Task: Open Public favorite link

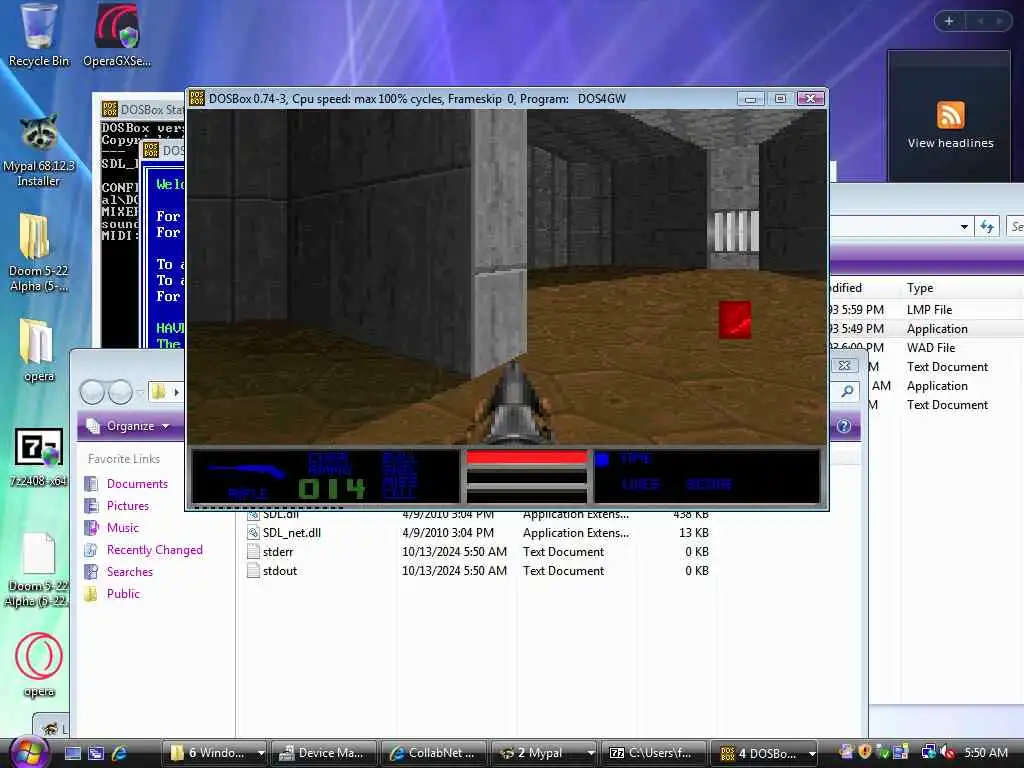Action: [123, 594]
